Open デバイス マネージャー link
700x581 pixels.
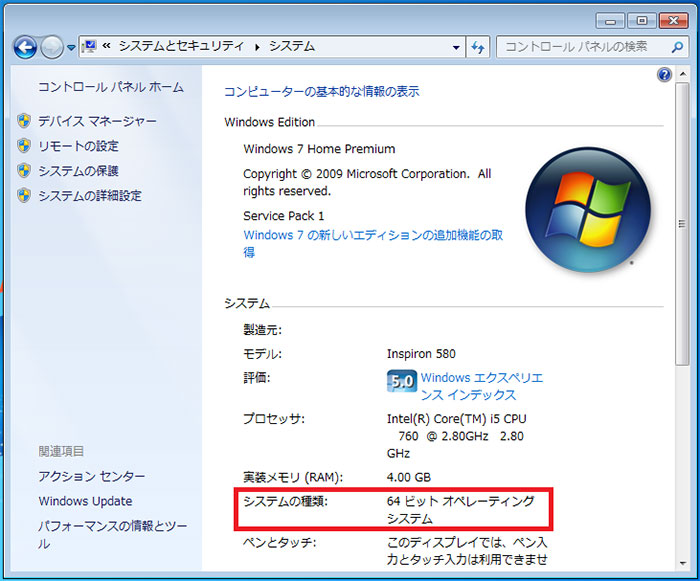coord(97,121)
